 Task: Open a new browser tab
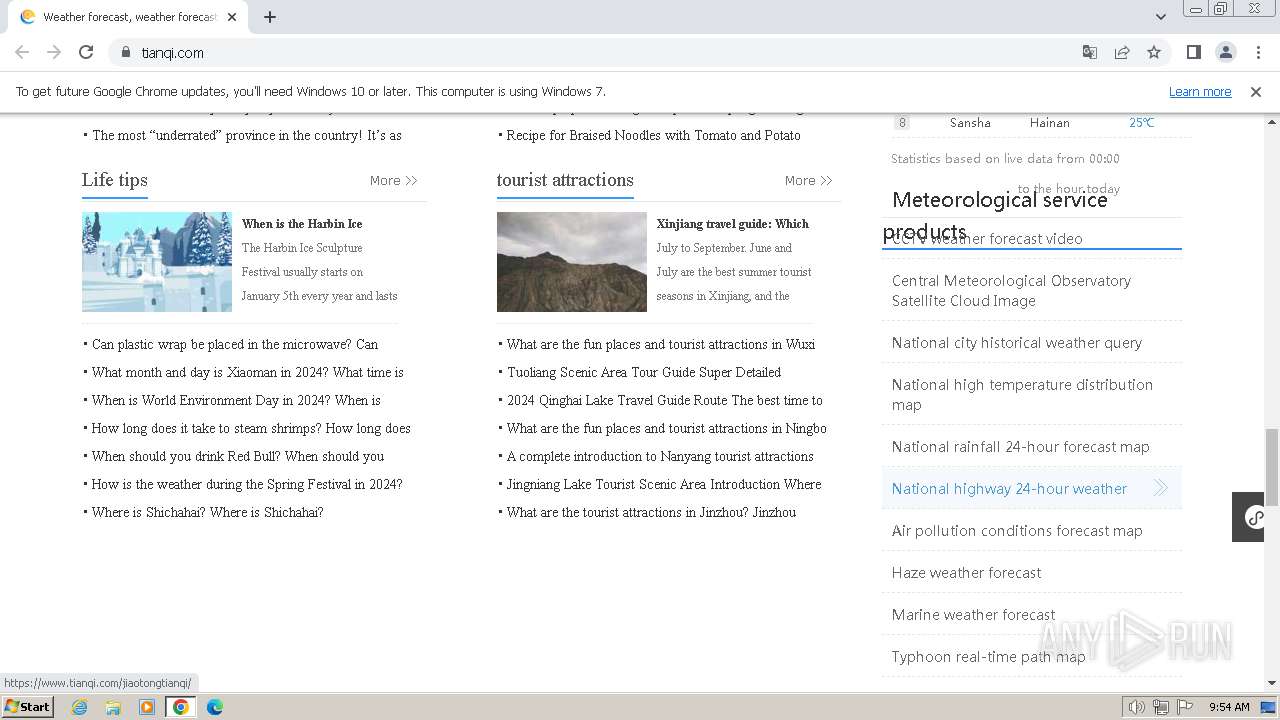tap(270, 17)
